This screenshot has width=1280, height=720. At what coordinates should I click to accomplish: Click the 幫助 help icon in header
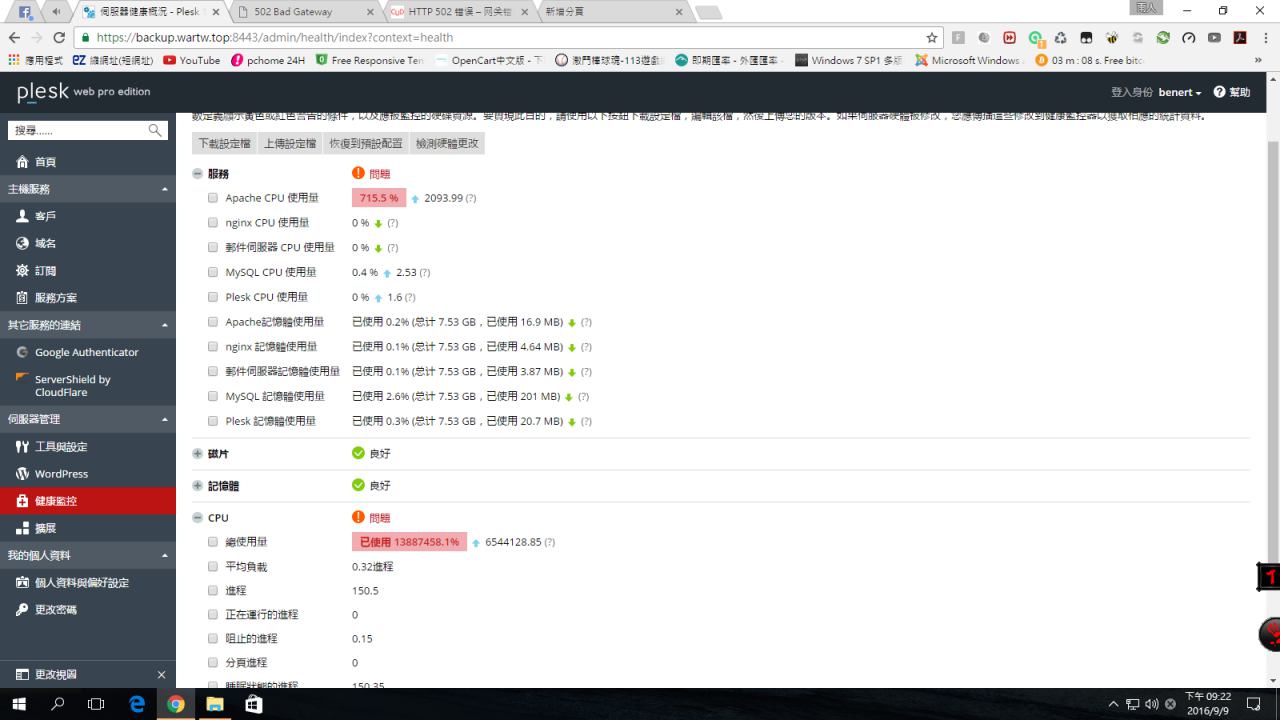coord(1220,92)
